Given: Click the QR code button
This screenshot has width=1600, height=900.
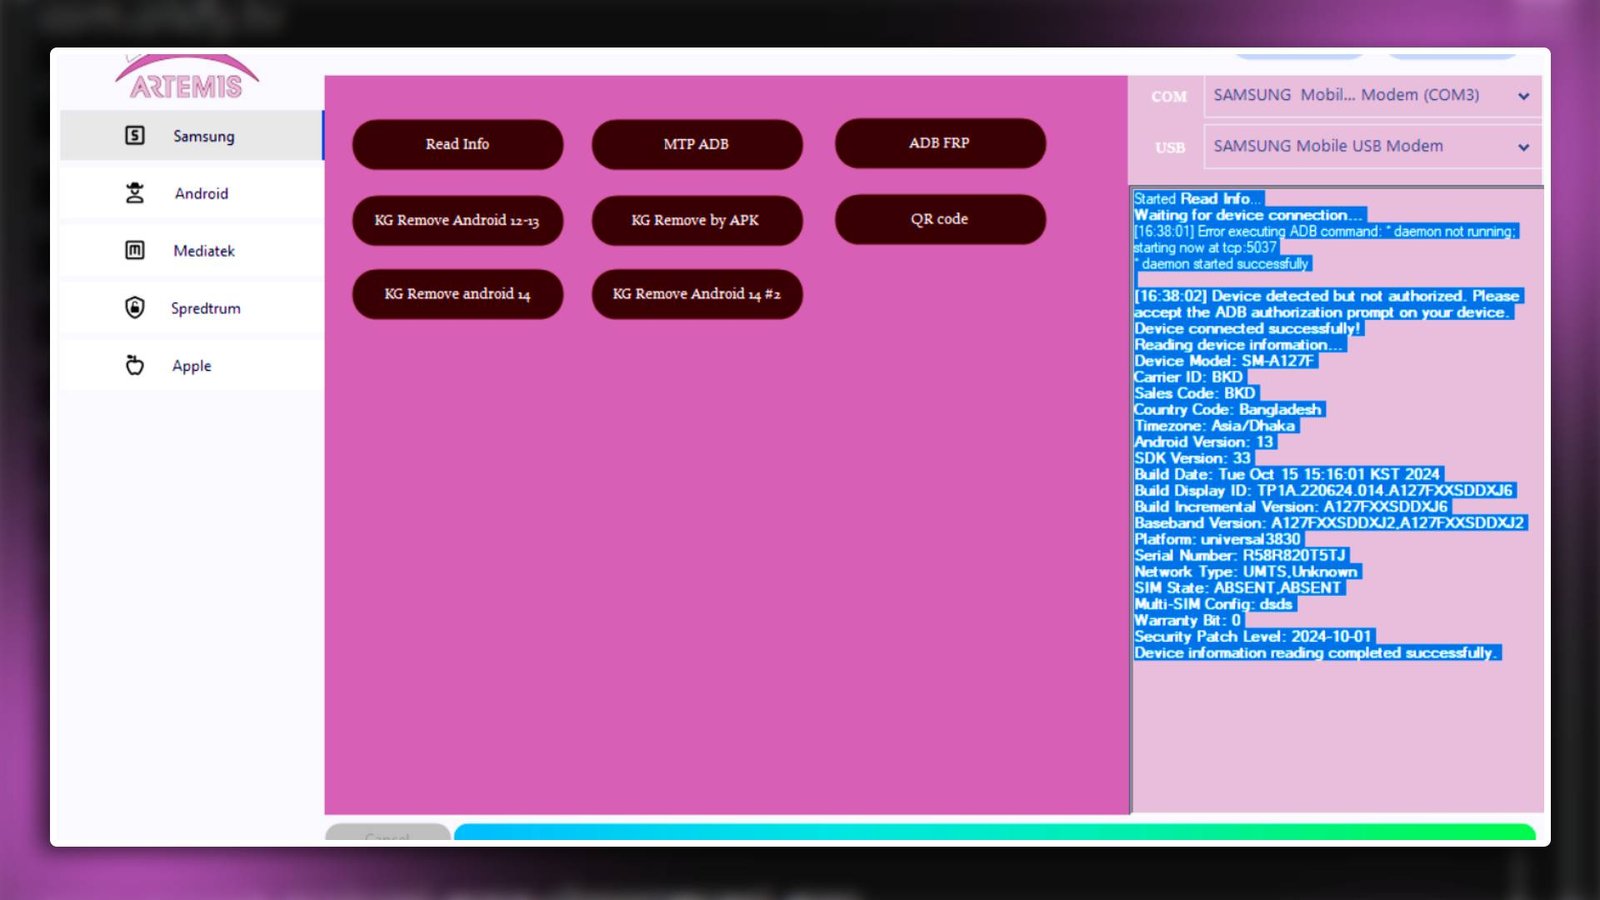Looking at the screenshot, I should pos(939,219).
